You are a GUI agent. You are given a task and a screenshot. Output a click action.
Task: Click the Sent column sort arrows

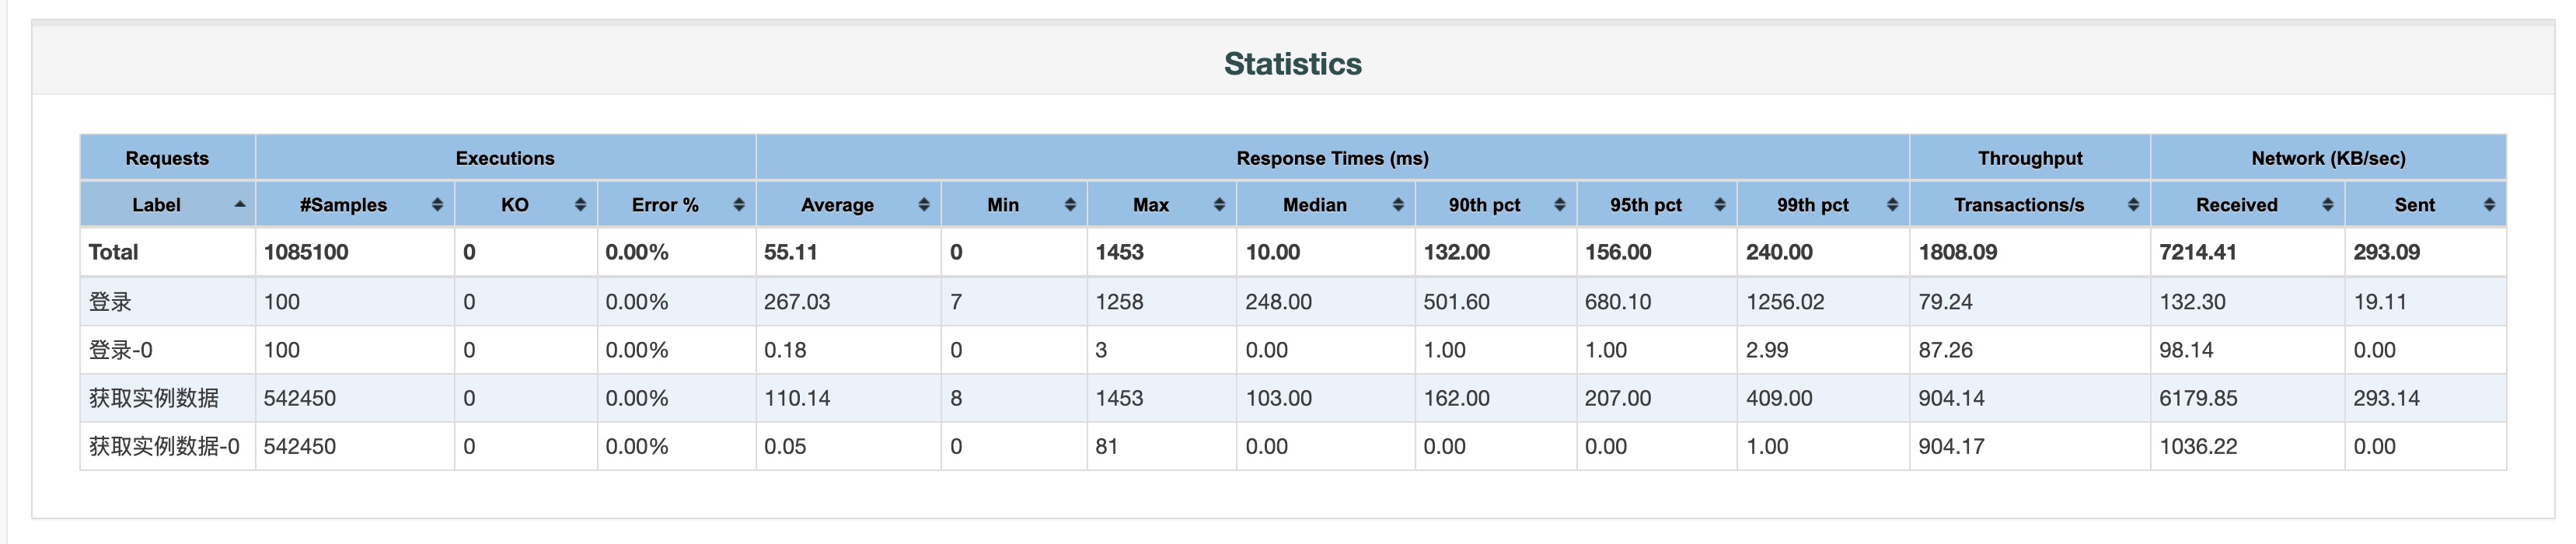pyautogui.click(x=2489, y=205)
